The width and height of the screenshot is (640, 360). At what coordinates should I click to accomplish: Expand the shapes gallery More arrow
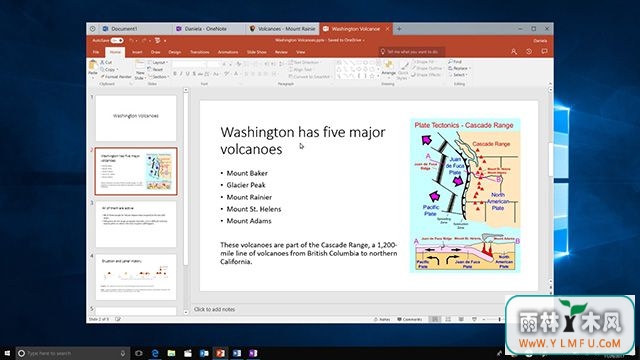coord(378,76)
